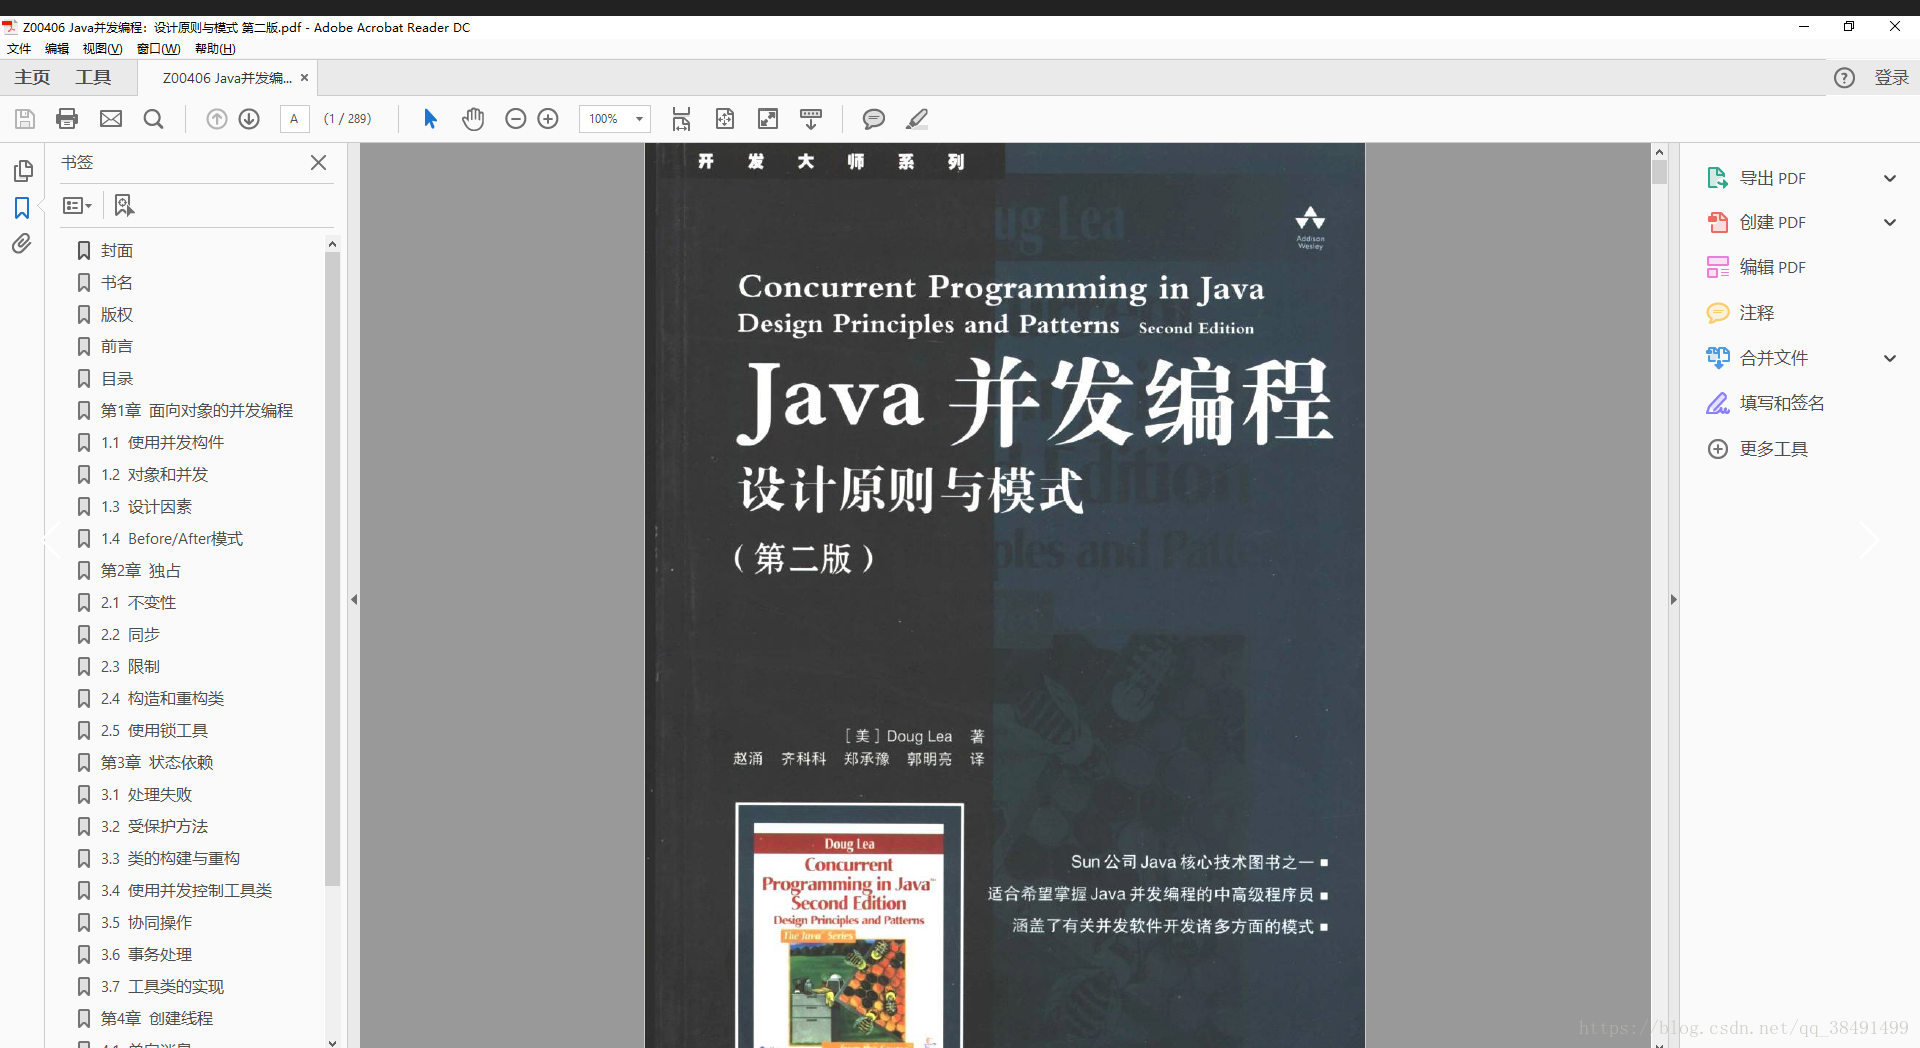Open Help question mark icon
The image size is (1920, 1048).
point(1844,78)
